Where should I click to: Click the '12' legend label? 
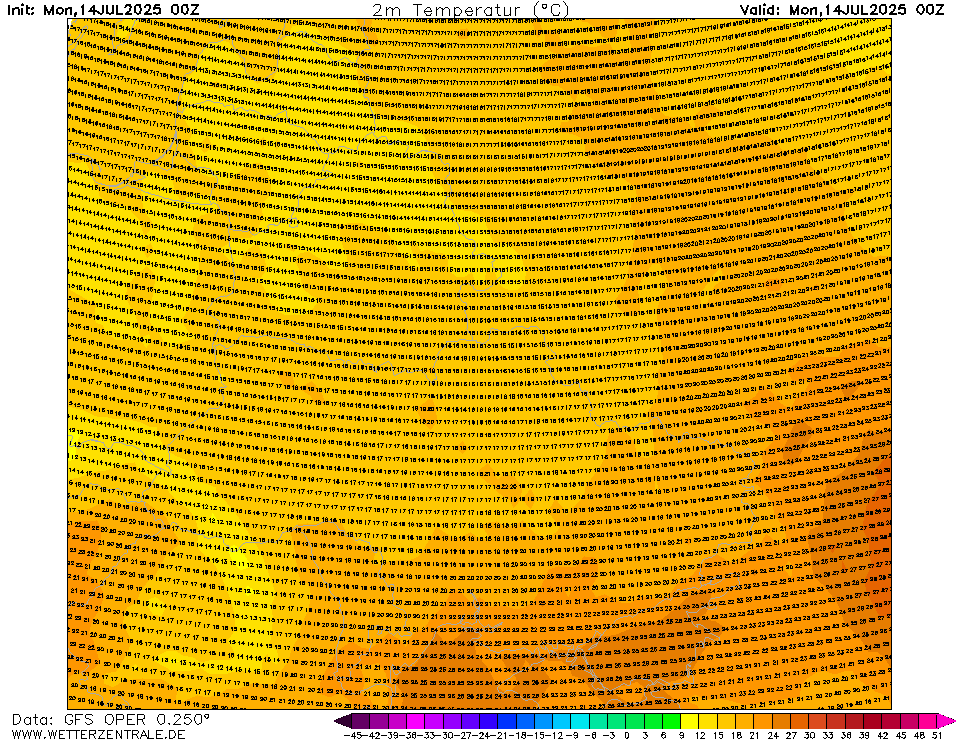coord(700,735)
